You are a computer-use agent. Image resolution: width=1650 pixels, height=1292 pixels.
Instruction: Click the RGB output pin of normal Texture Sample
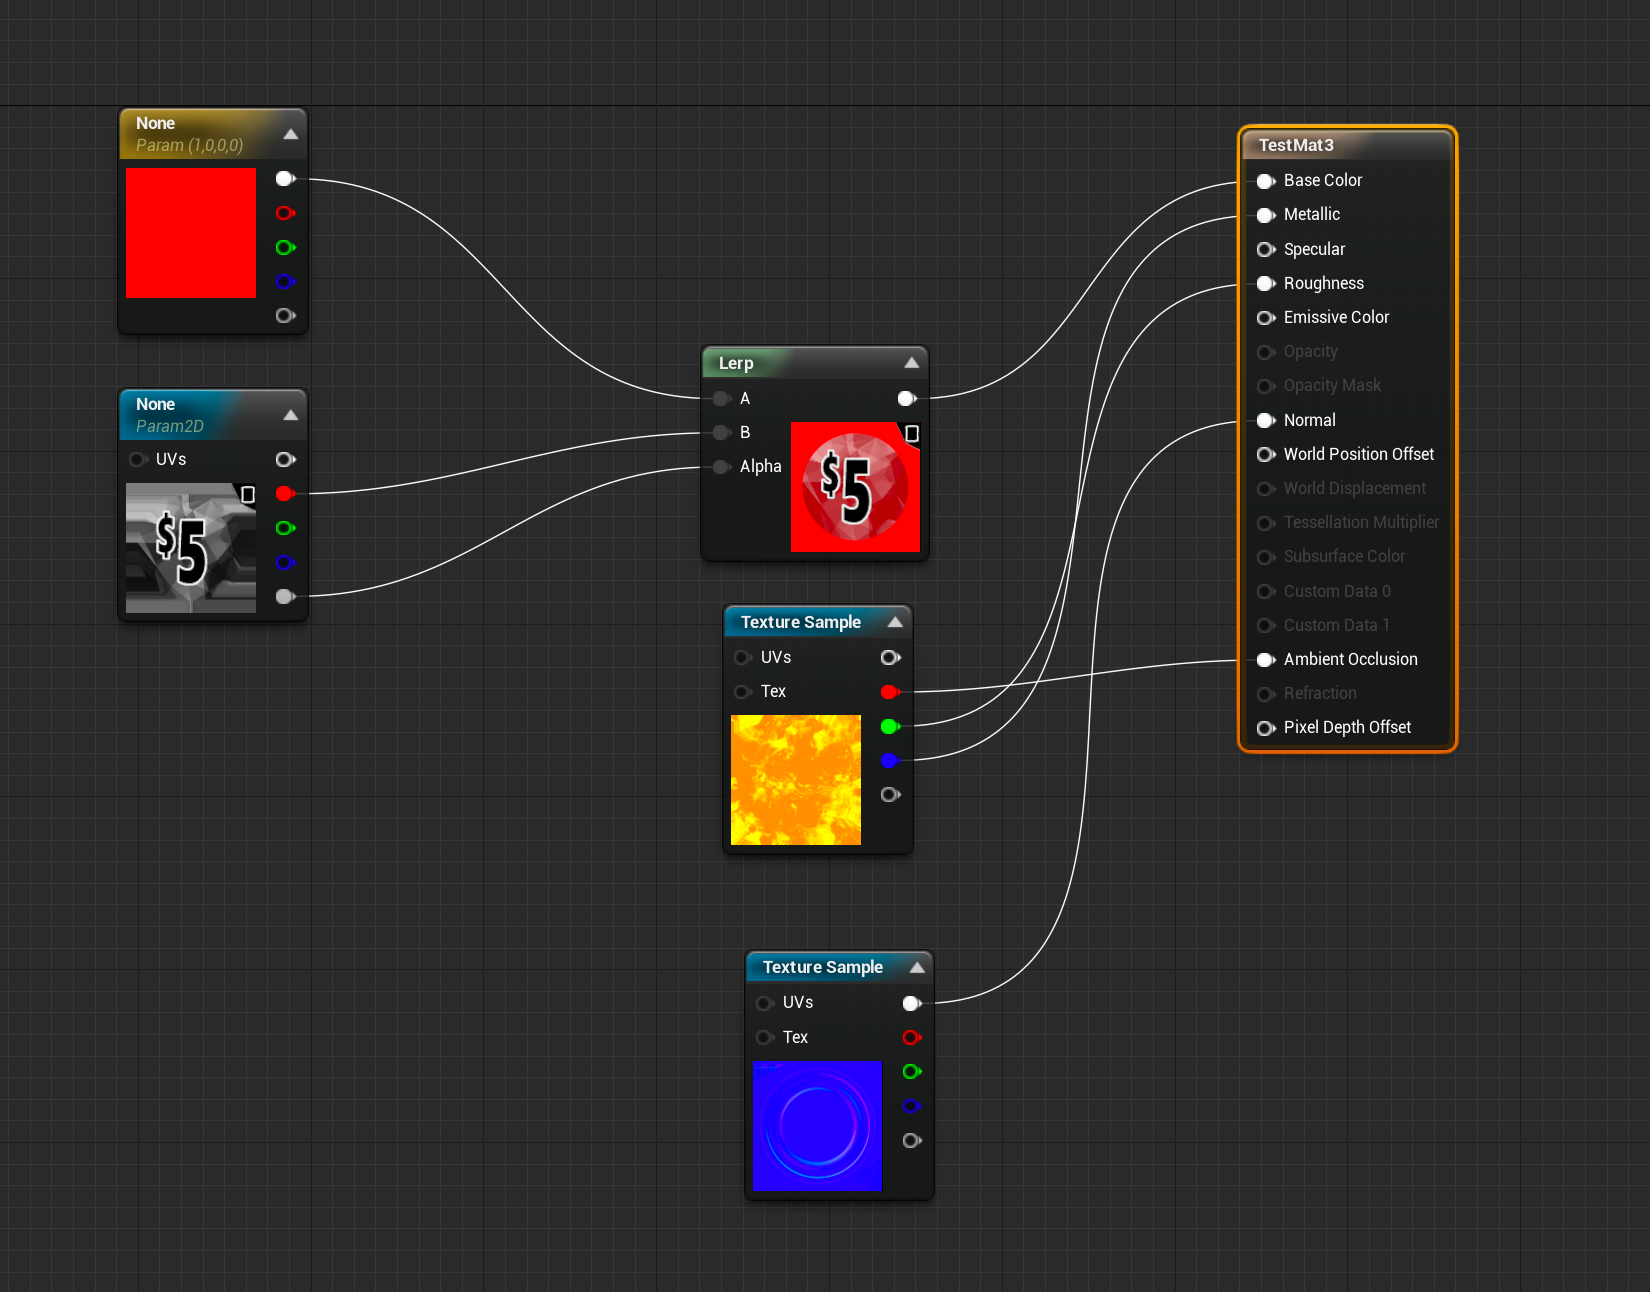pyautogui.click(x=912, y=1003)
